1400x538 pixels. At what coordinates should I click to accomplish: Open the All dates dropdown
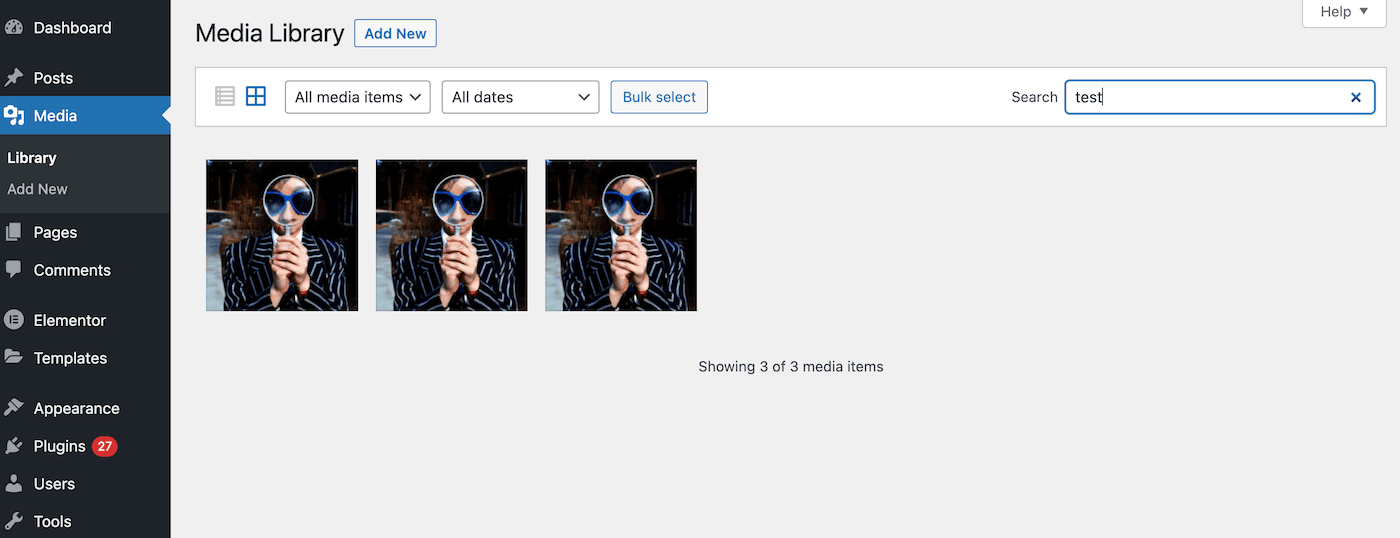pos(520,97)
